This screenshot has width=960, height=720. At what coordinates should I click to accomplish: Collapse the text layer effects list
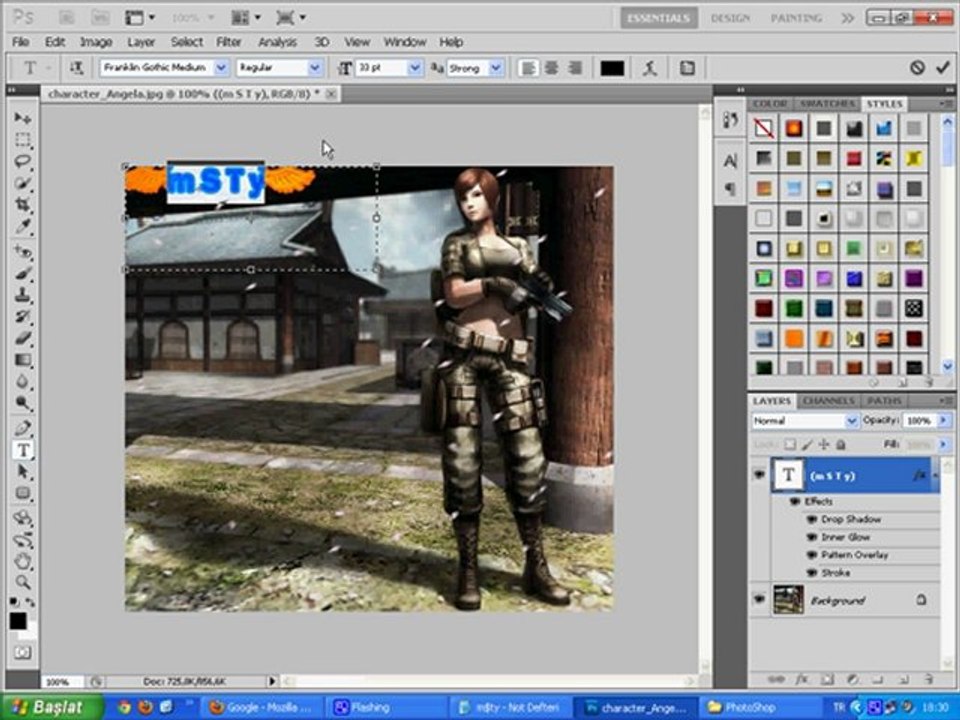coord(935,475)
